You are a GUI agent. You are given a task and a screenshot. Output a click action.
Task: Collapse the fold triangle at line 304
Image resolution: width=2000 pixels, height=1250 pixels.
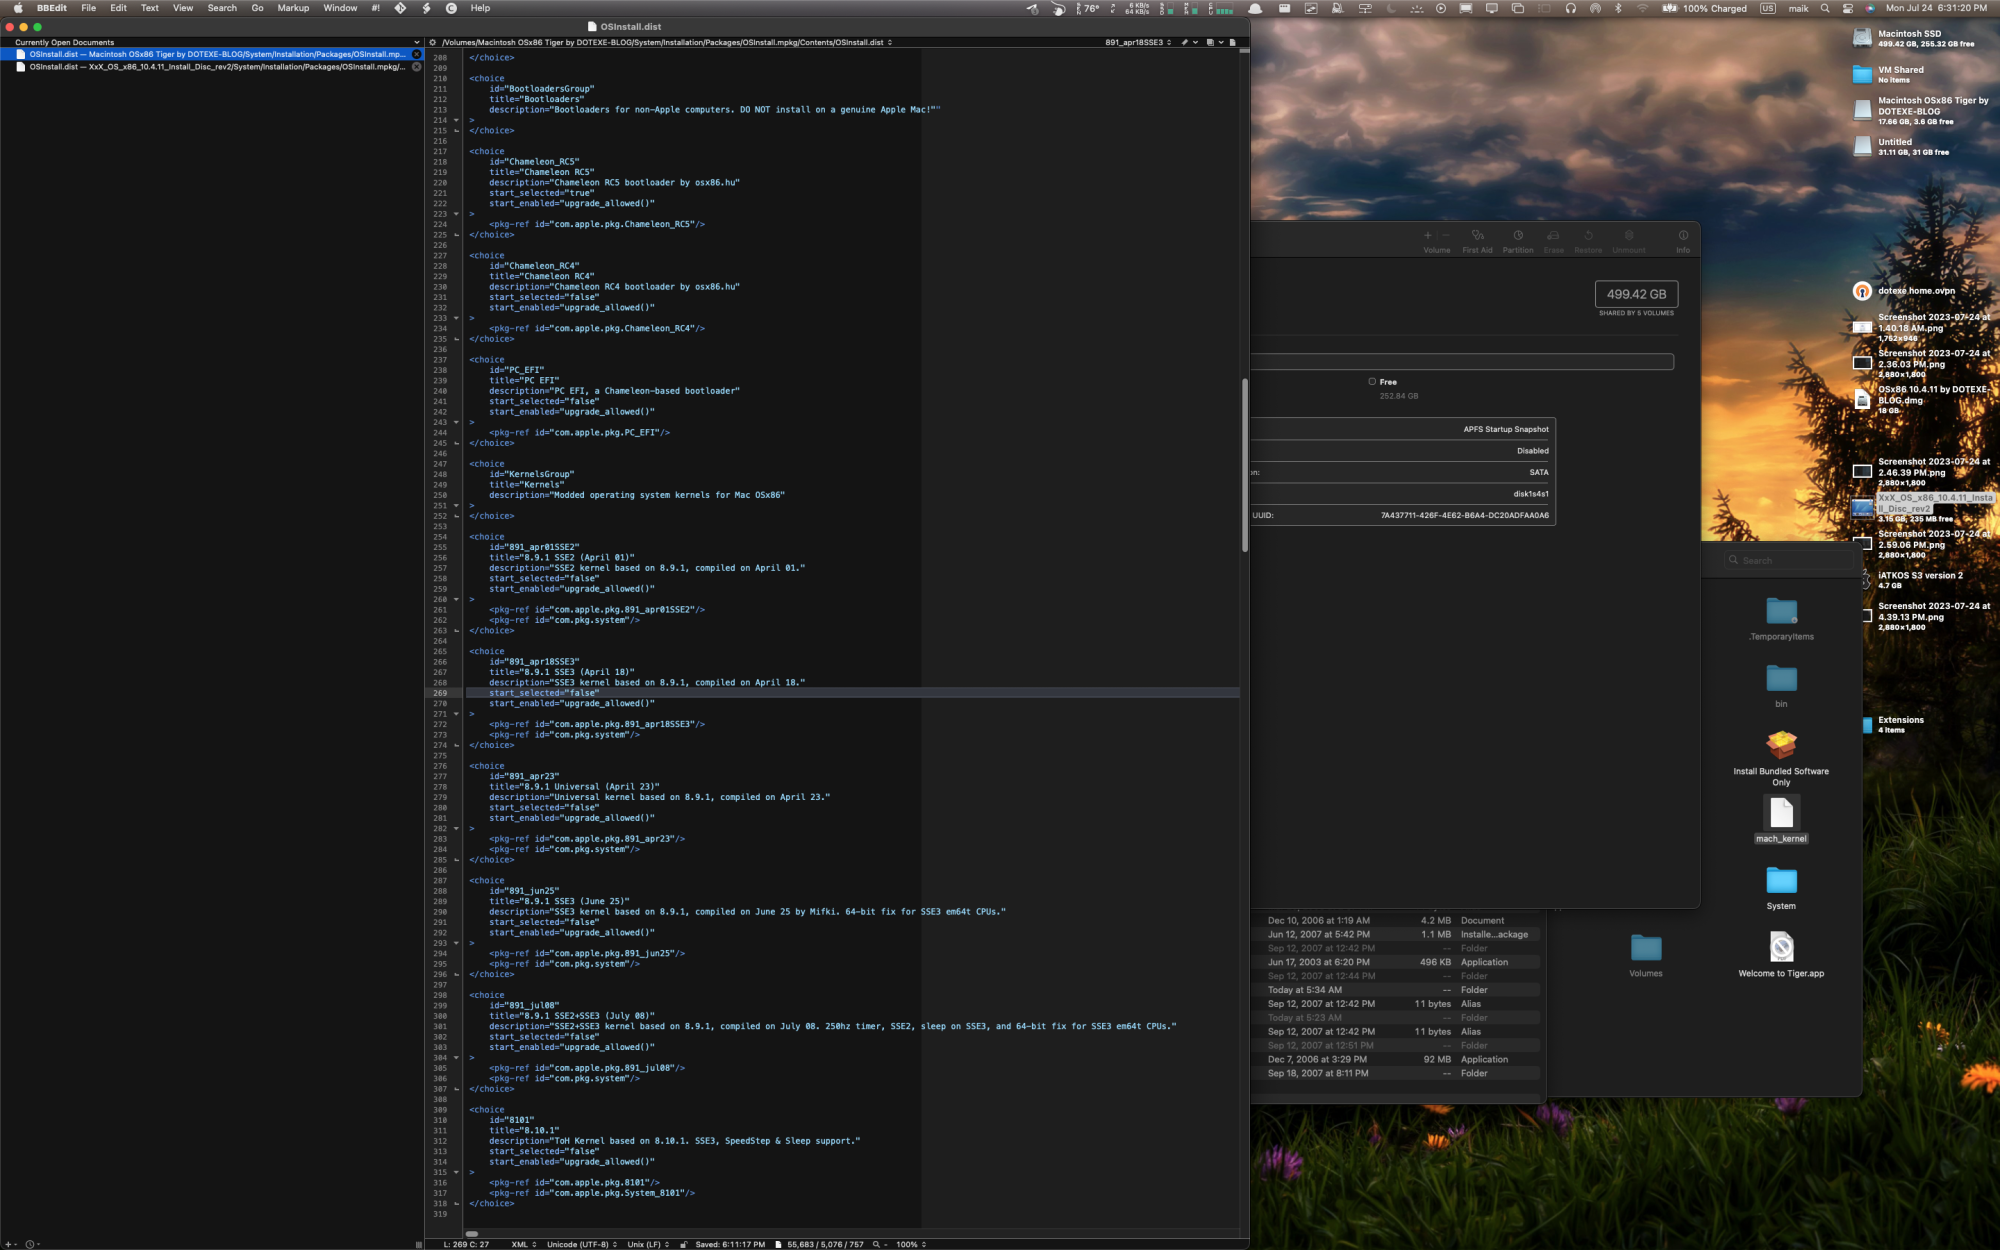pyautogui.click(x=457, y=1057)
